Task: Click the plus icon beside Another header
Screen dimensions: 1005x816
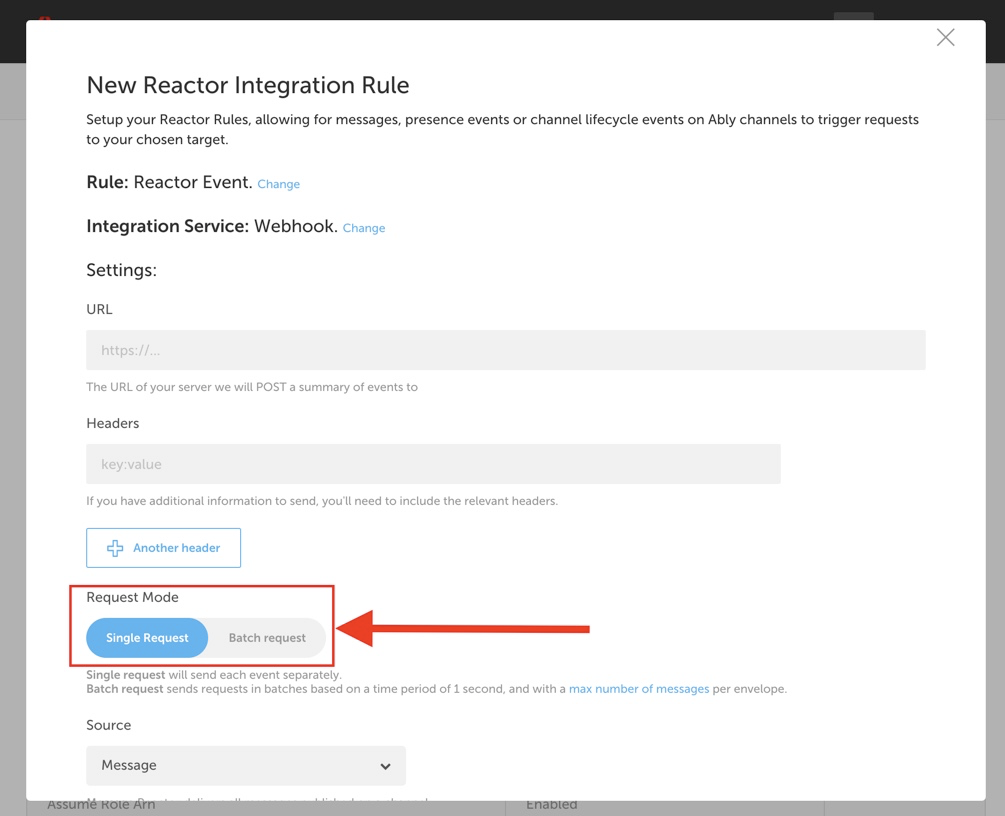Action: click(115, 548)
